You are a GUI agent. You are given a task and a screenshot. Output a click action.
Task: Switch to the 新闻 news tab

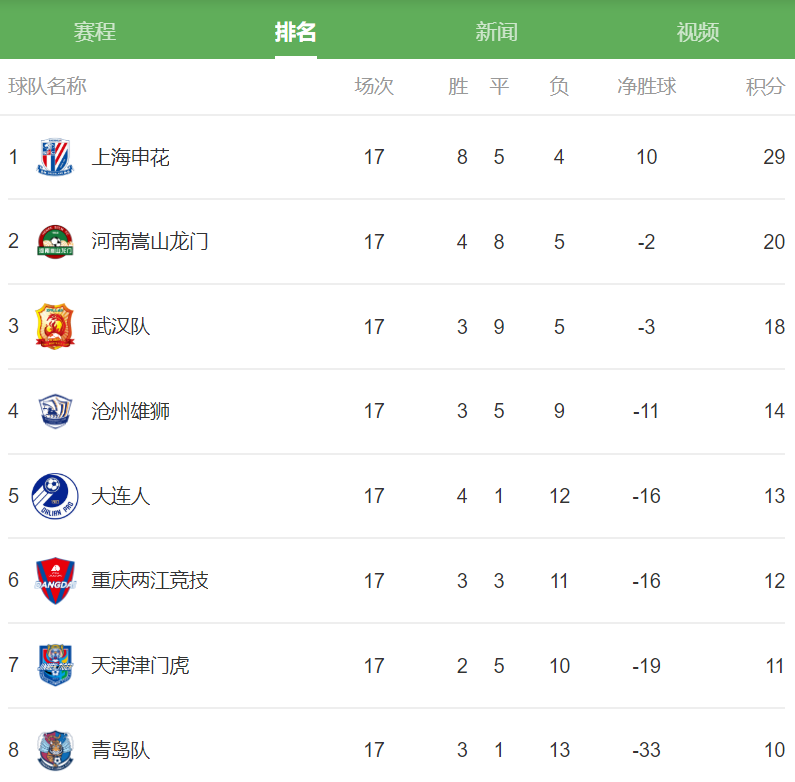click(x=496, y=32)
